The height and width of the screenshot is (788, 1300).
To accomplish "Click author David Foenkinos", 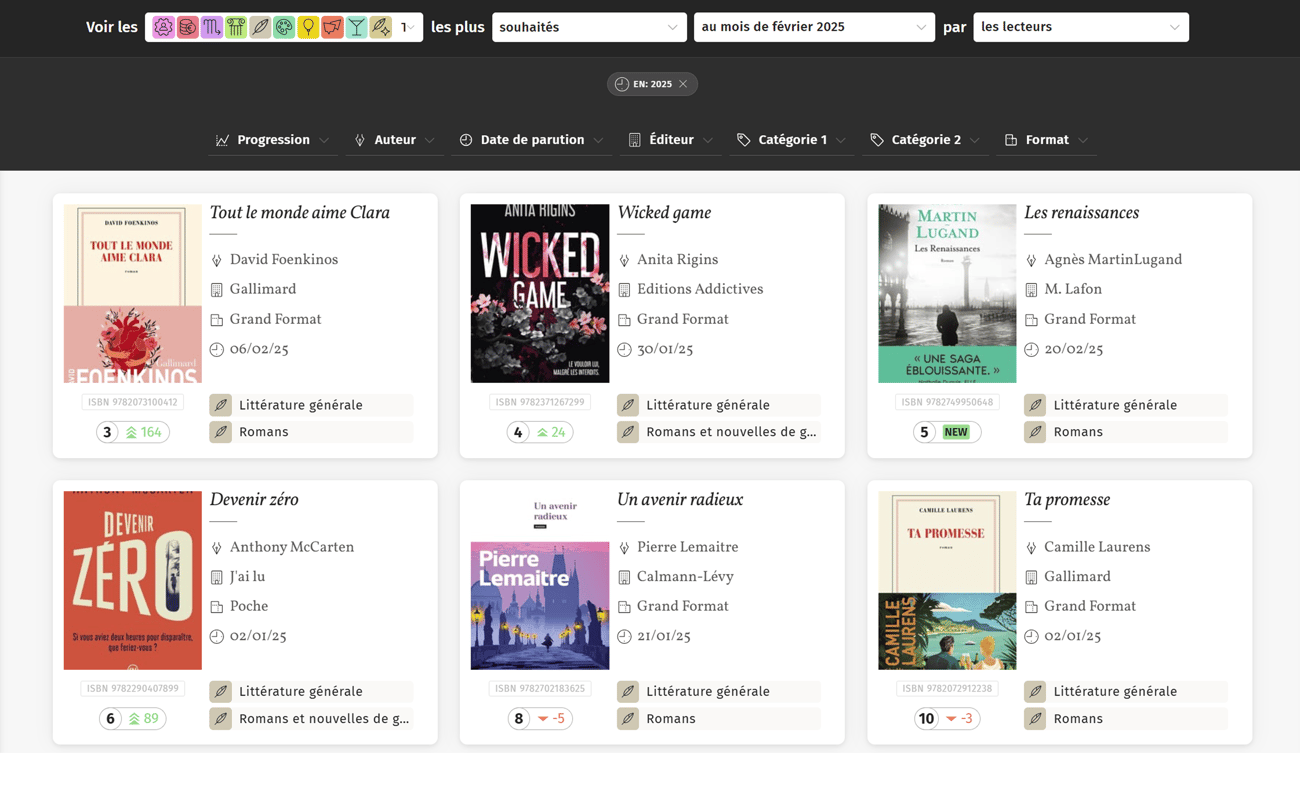I will point(284,260).
